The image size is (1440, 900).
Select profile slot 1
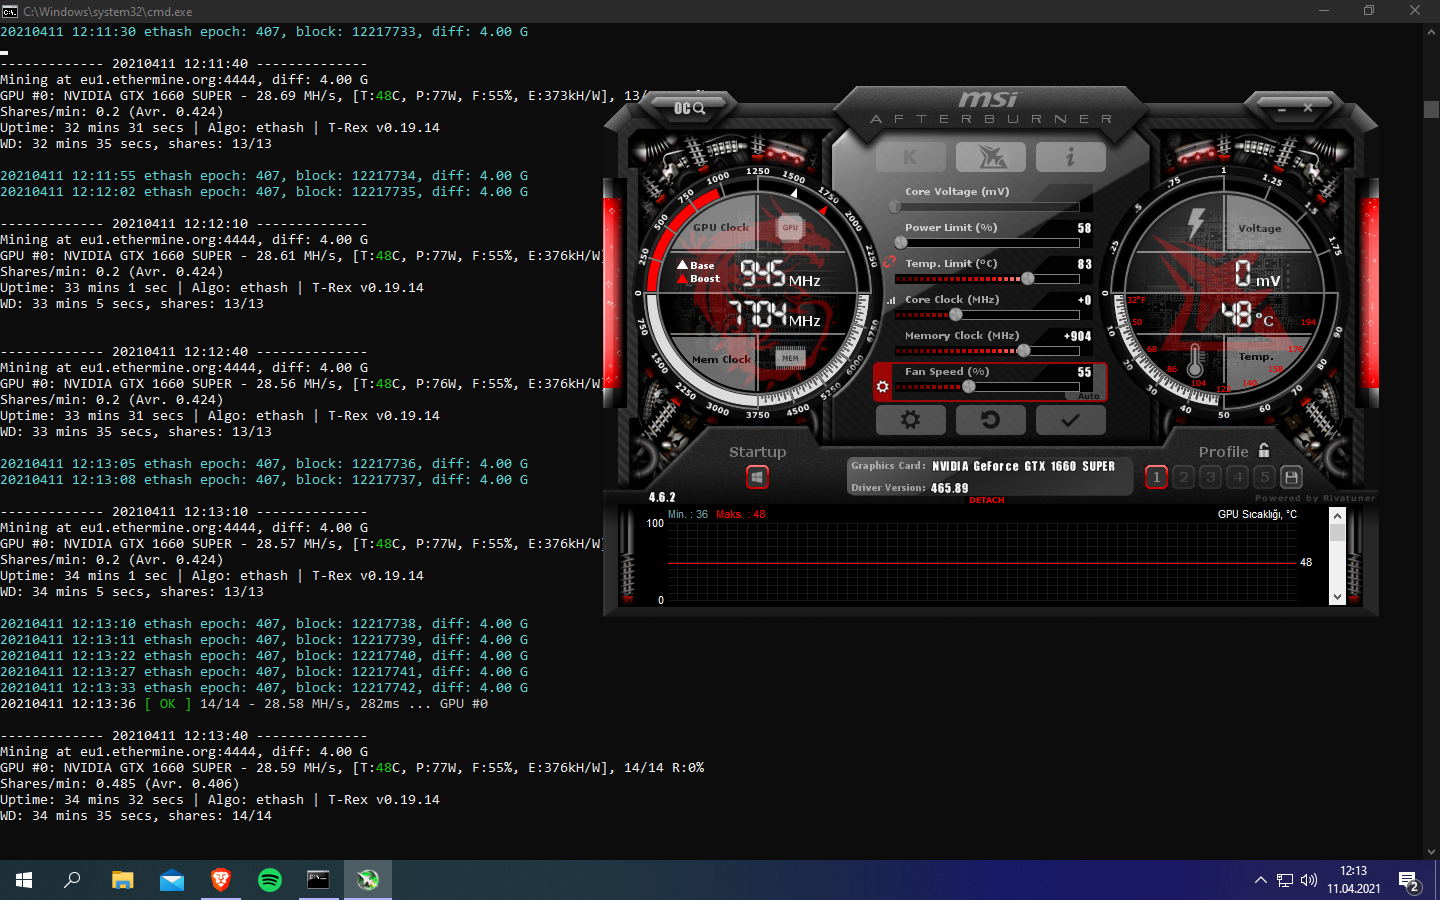click(1156, 478)
